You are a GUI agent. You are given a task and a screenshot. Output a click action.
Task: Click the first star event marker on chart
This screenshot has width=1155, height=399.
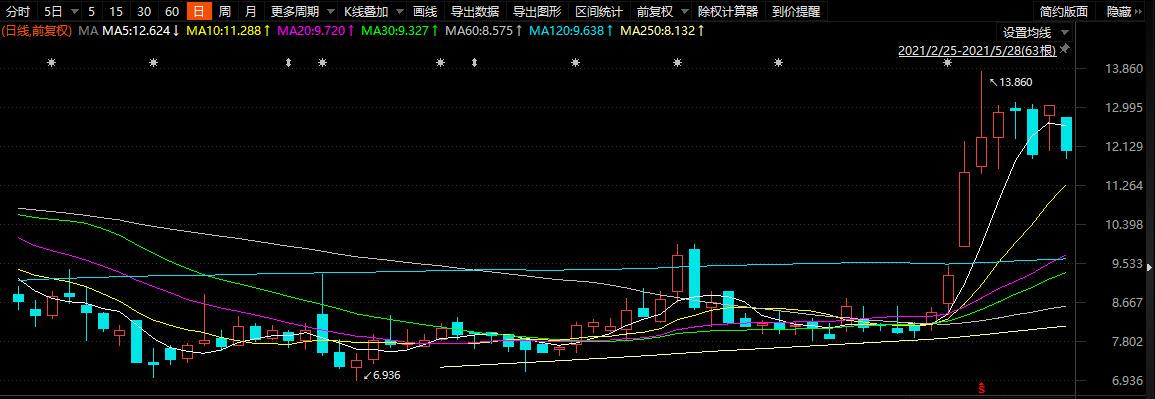(x=52, y=63)
